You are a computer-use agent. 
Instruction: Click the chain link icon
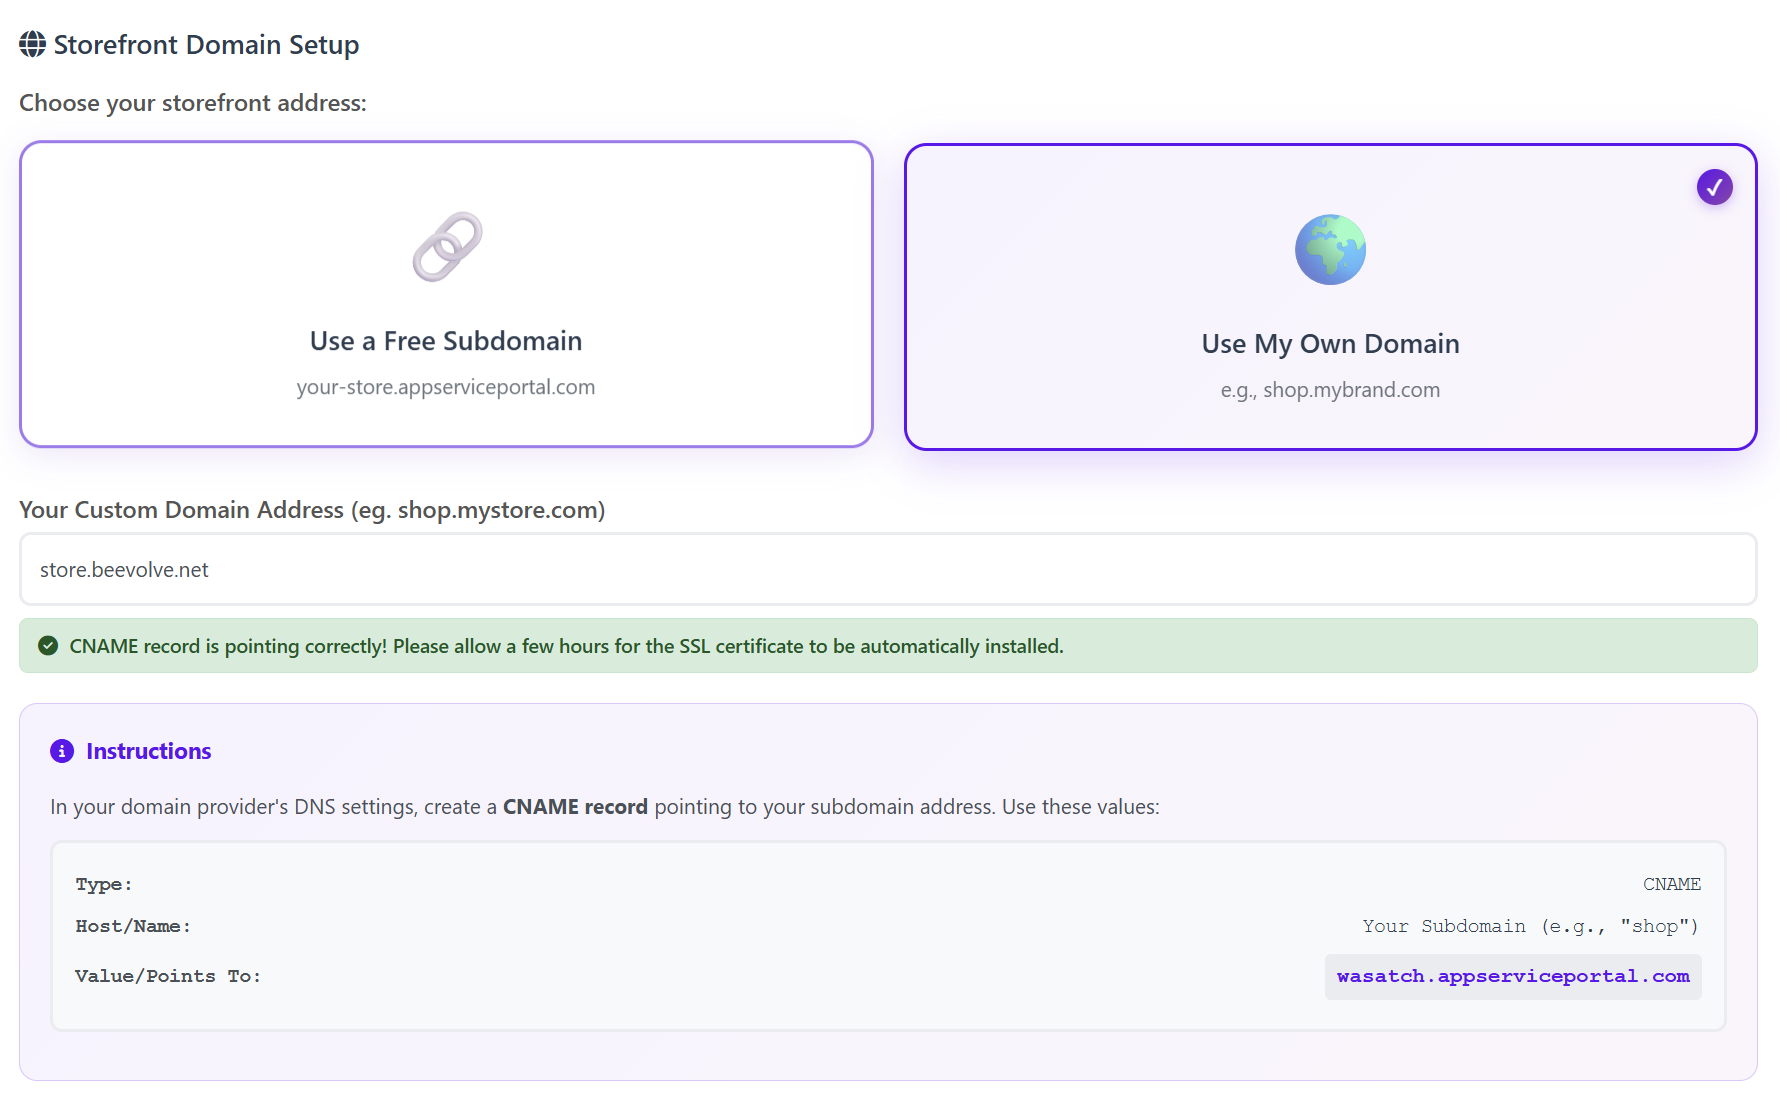tap(447, 247)
